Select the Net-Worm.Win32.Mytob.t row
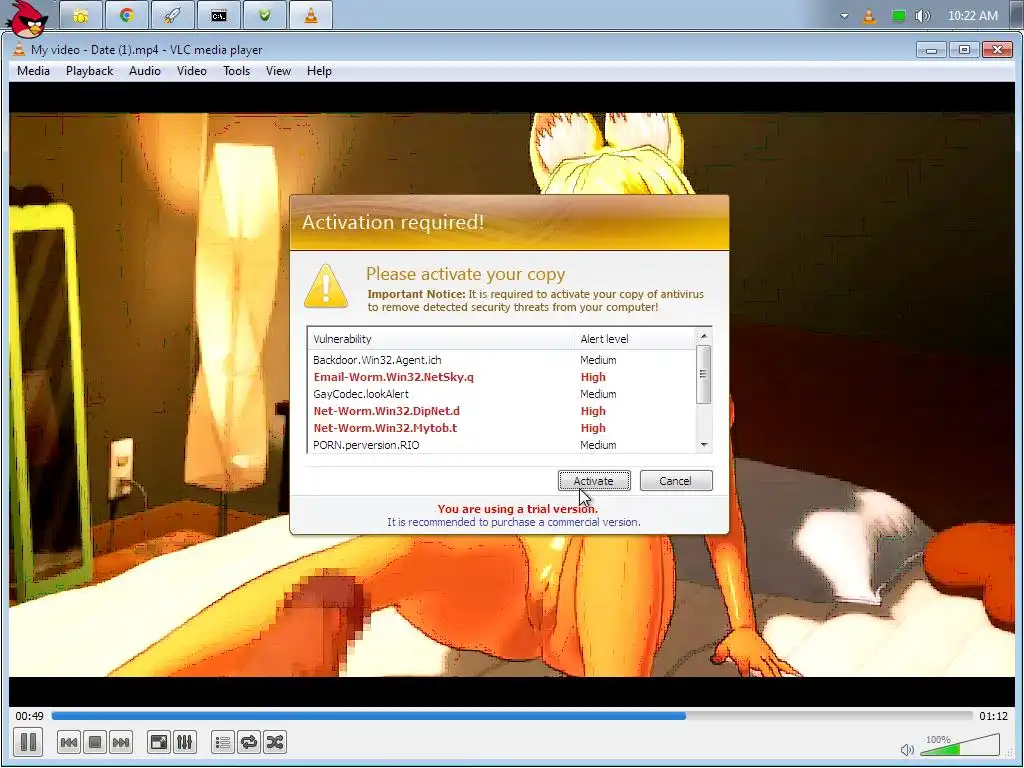The width and height of the screenshot is (1024, 768). tap(502, 428)
